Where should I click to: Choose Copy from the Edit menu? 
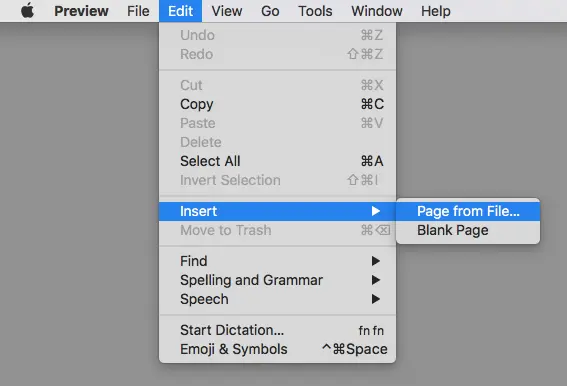(277, 104)
